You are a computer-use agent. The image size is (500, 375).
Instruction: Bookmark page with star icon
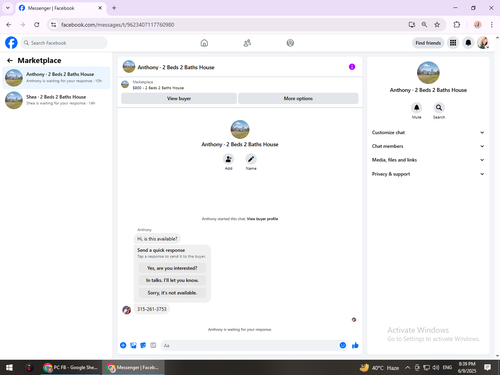[x=437, y=24]
